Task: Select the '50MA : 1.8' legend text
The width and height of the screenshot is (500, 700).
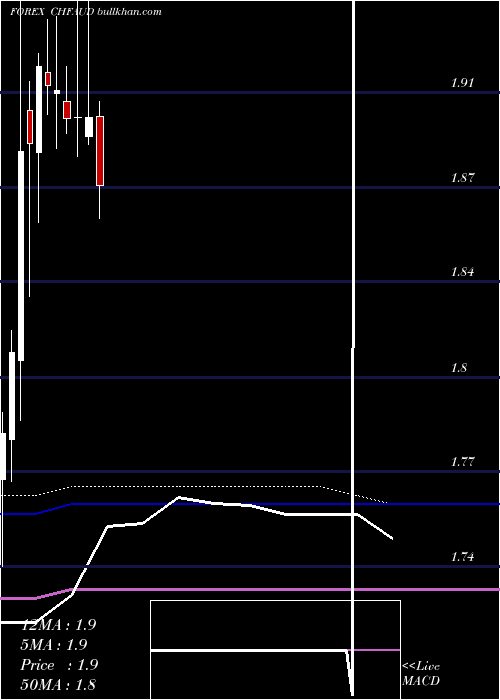Action: [58, 684]
